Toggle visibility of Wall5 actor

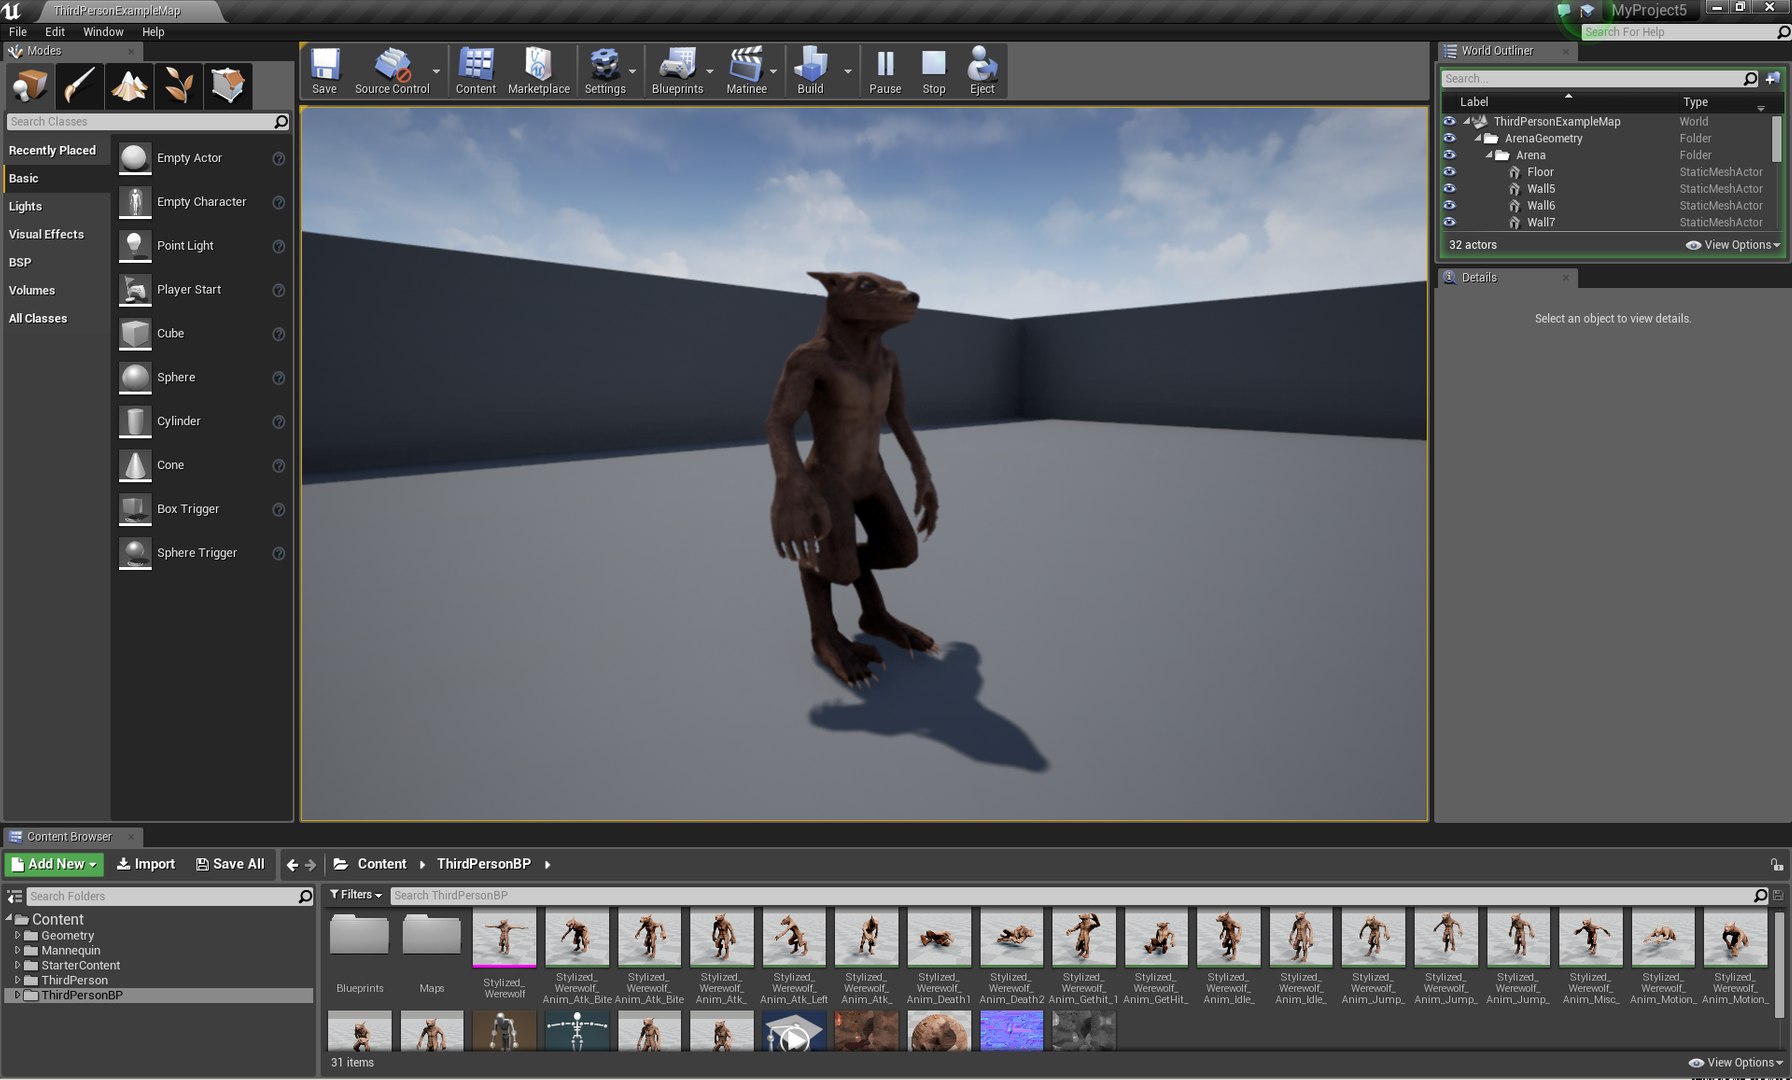coord(1449,189)
